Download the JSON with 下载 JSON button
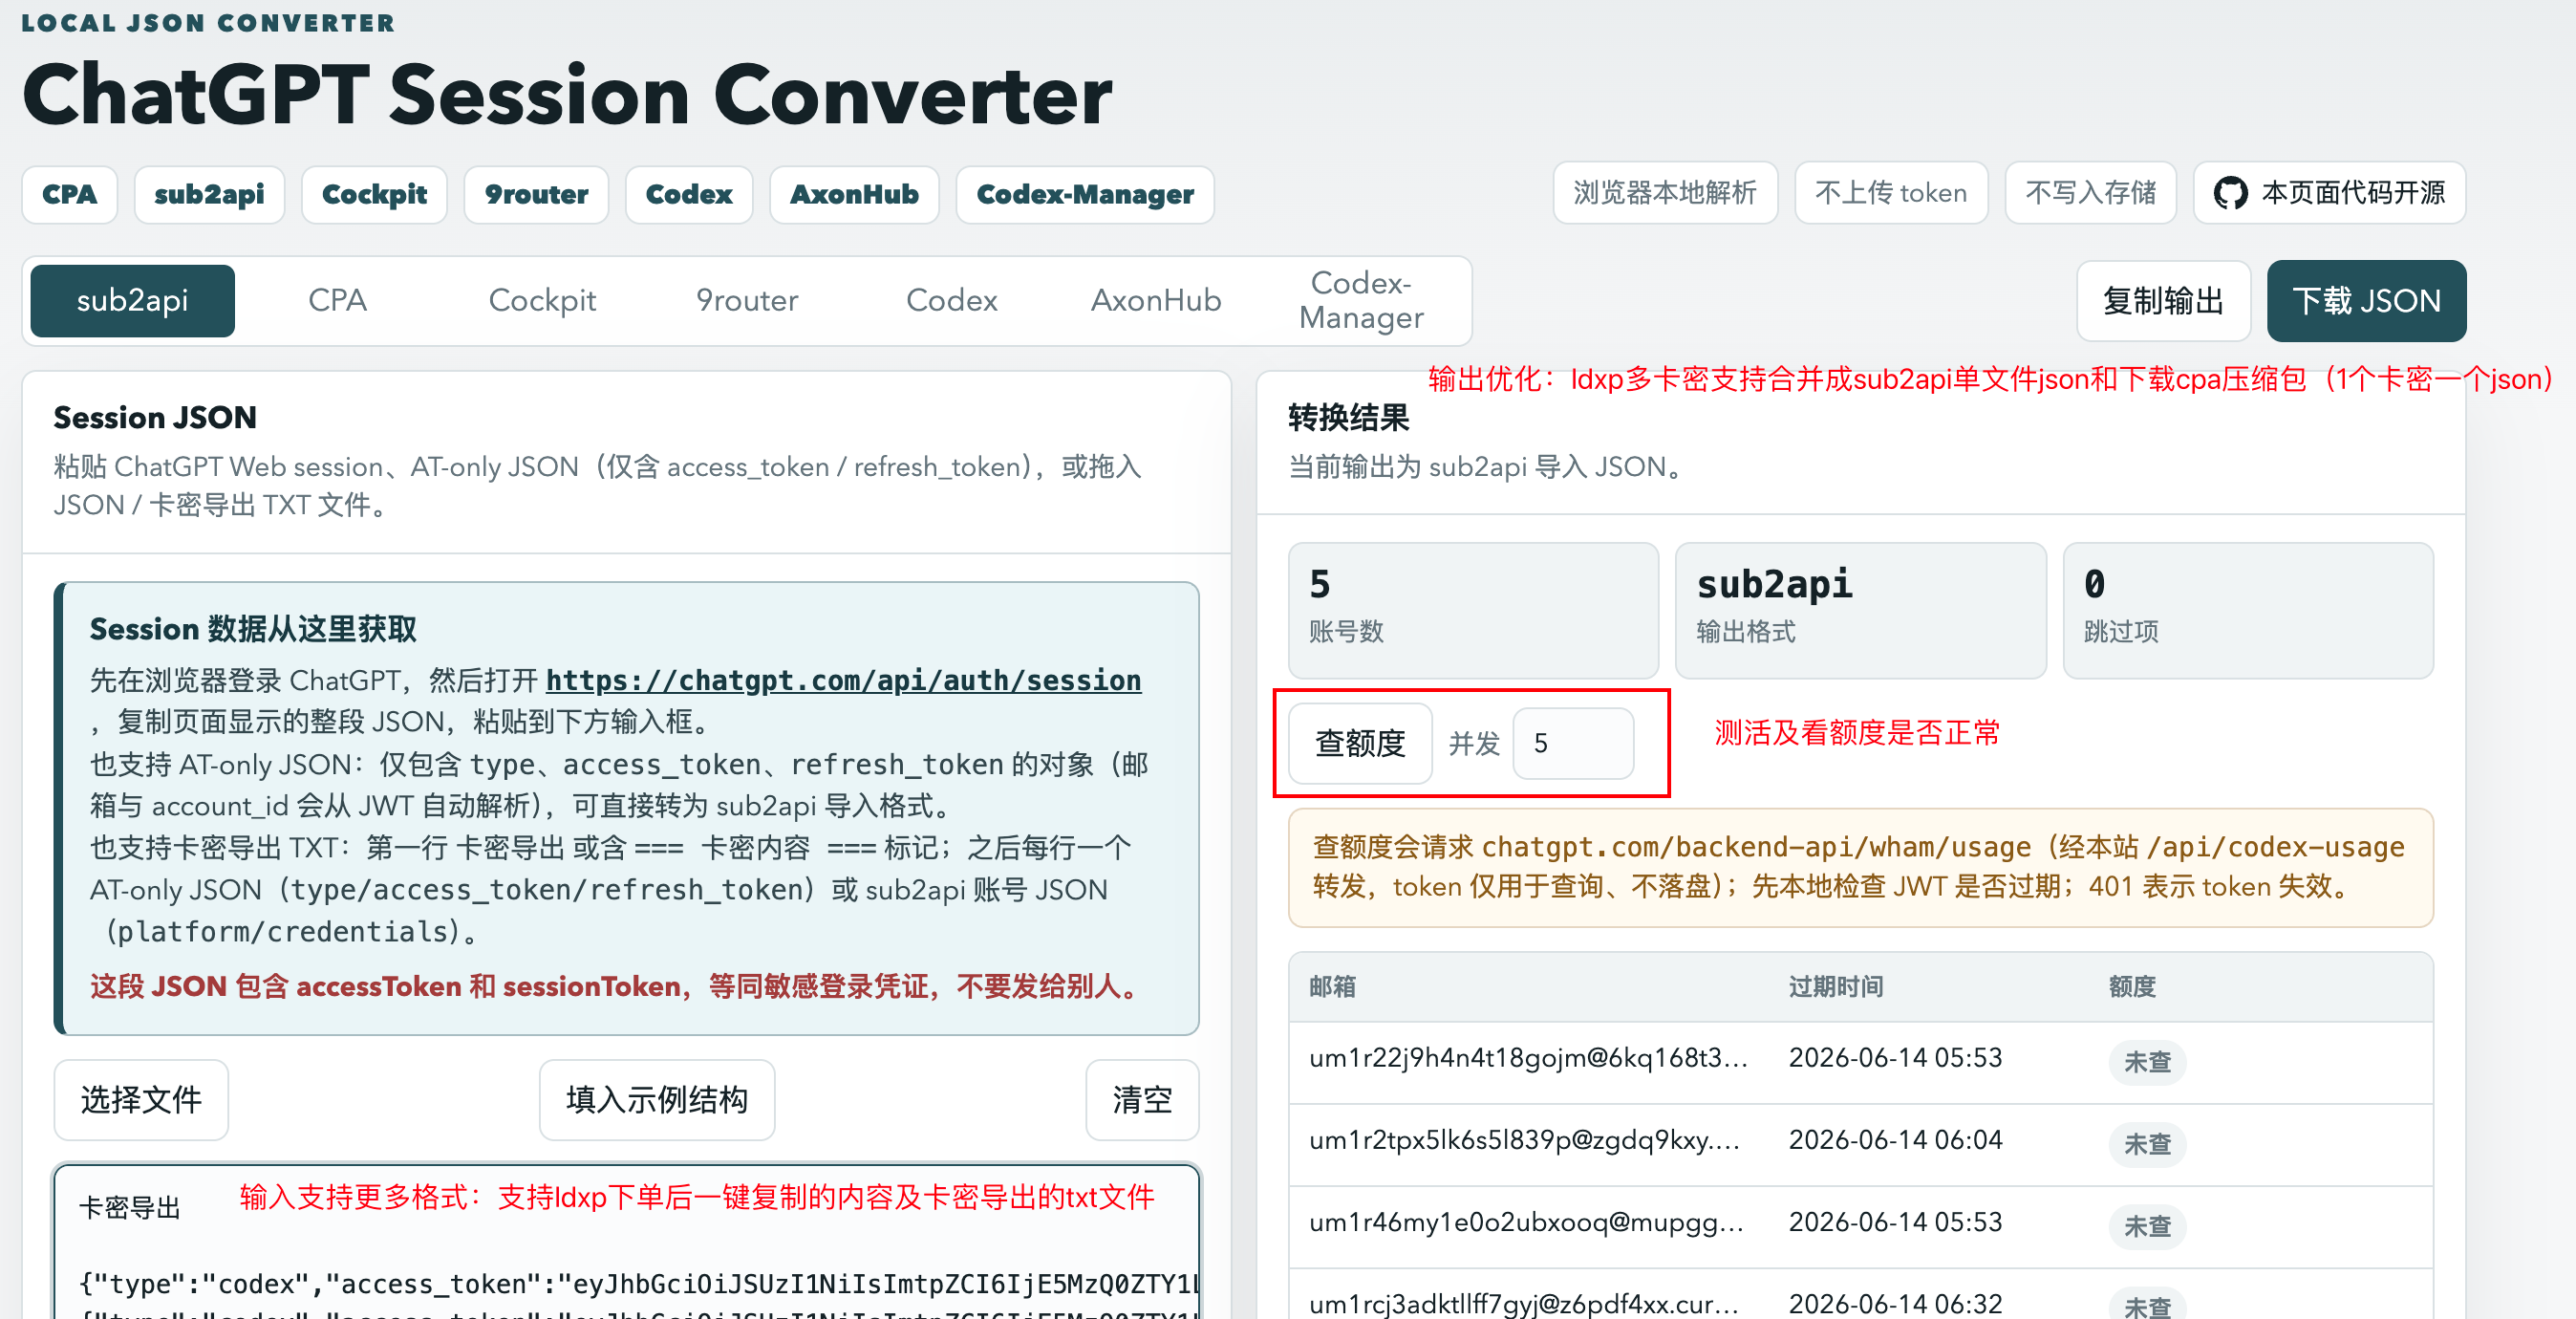 [x=2366, y=300]
